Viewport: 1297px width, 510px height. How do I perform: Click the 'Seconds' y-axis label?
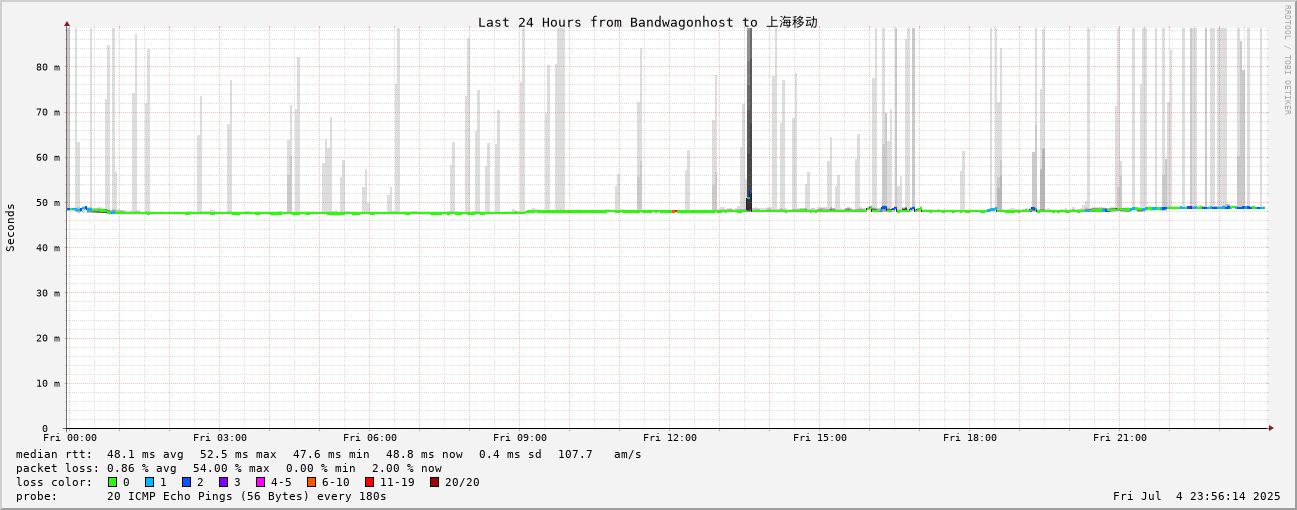coord(11,227)
